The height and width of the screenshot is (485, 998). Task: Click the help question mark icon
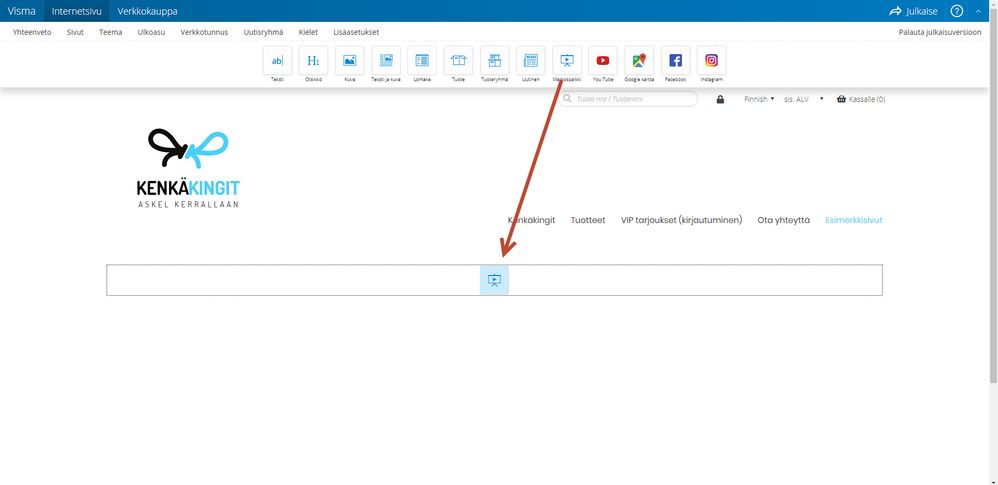pyautogui.click(x=957, y=11)
